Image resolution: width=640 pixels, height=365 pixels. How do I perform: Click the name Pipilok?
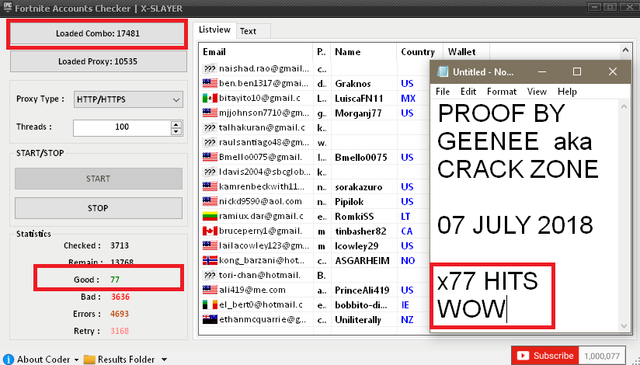(x=349, y=202)
